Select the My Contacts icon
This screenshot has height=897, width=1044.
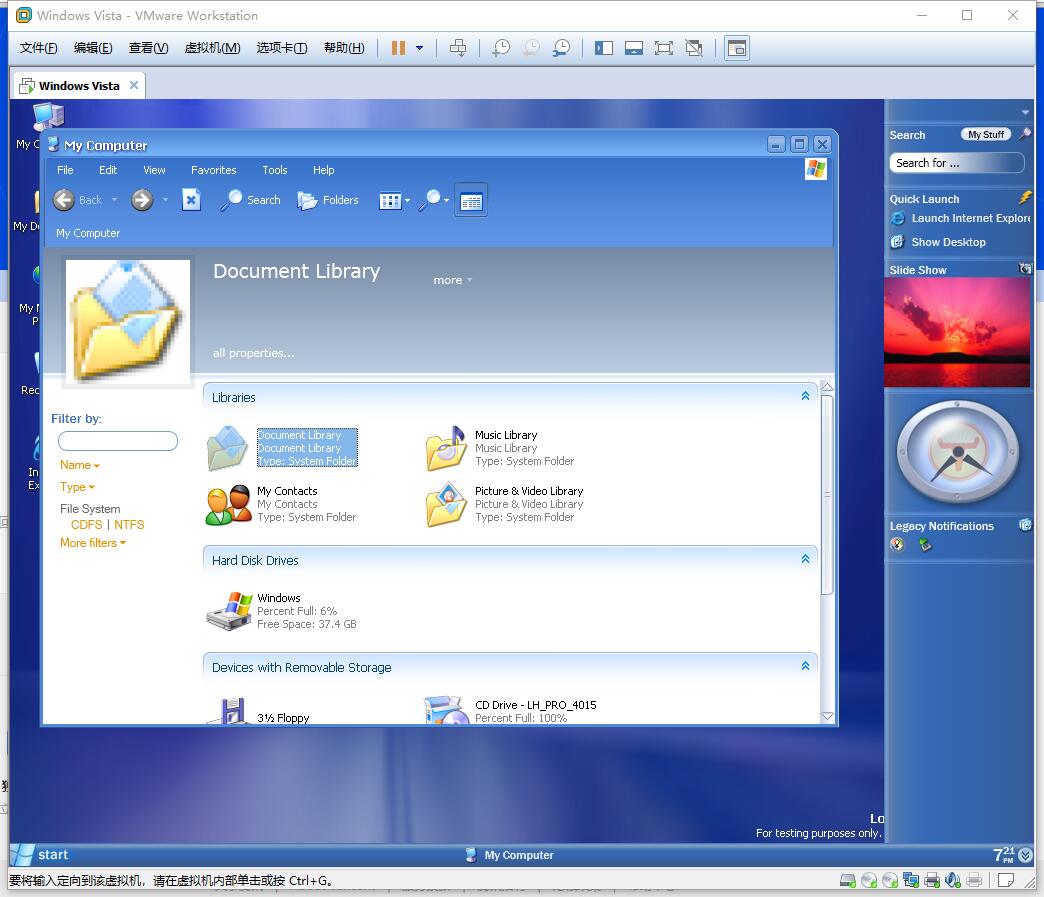pyautogui.click(x=228, y=504)
